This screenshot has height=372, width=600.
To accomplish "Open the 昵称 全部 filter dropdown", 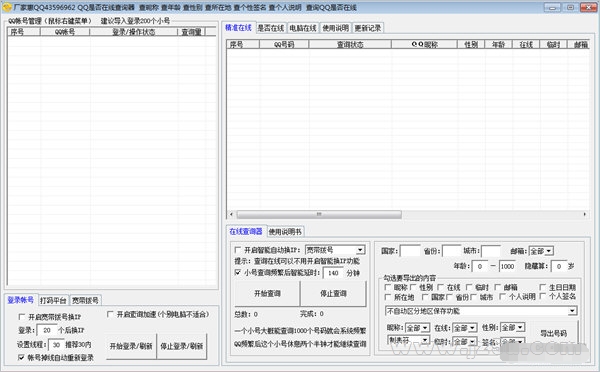I will point(417,328).
